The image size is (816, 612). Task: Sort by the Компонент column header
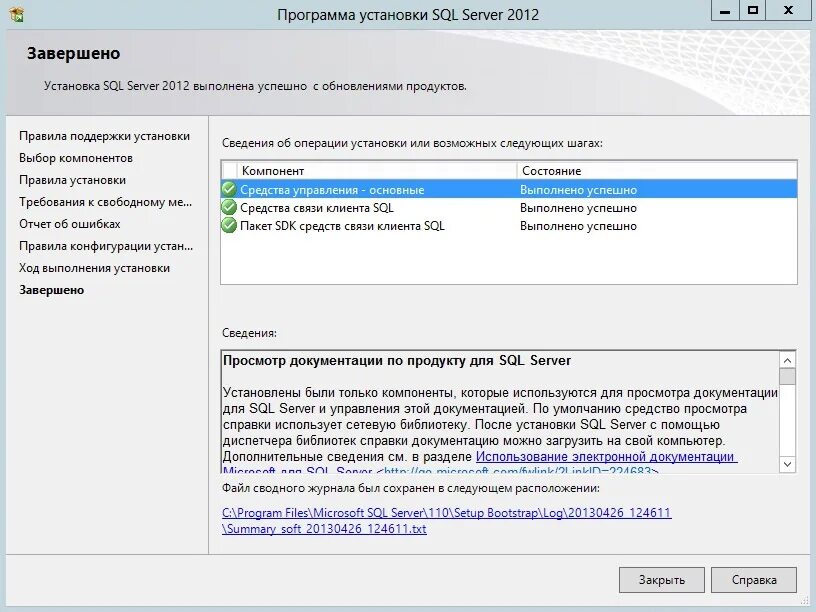click(x=377, y=171)
